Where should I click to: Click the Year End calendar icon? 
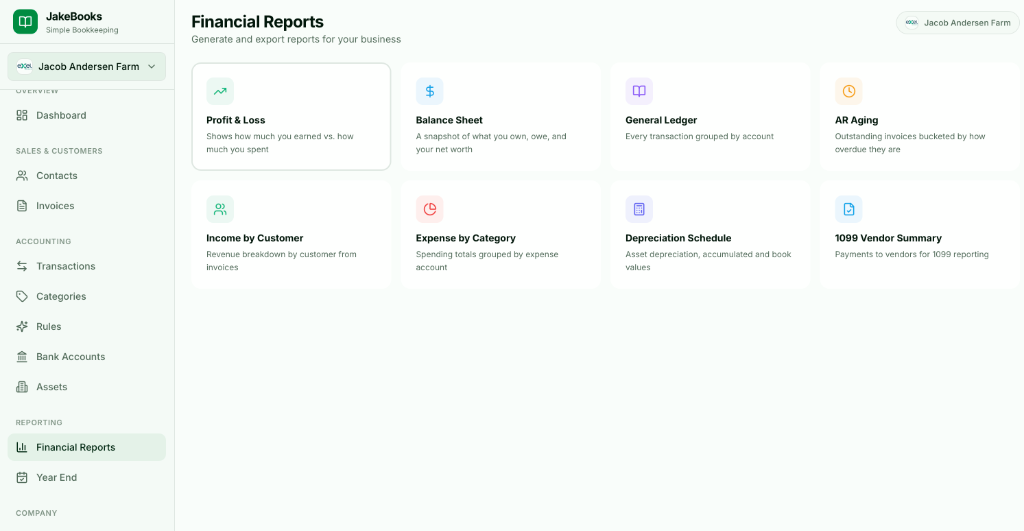22,477
